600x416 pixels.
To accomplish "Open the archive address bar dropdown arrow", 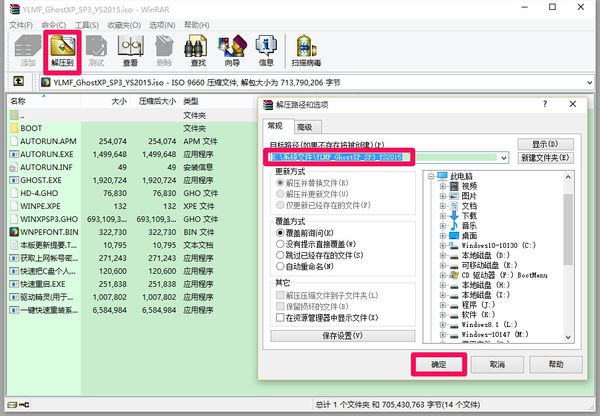I will pos(589,82).
